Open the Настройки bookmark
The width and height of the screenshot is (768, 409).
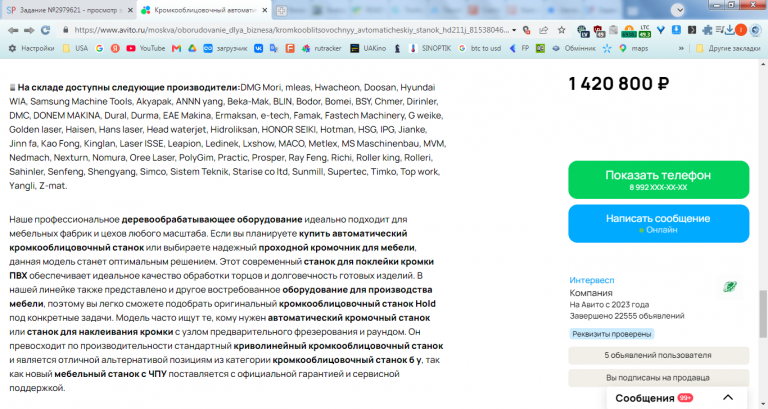pyautogui.click(x=31, y=48)
